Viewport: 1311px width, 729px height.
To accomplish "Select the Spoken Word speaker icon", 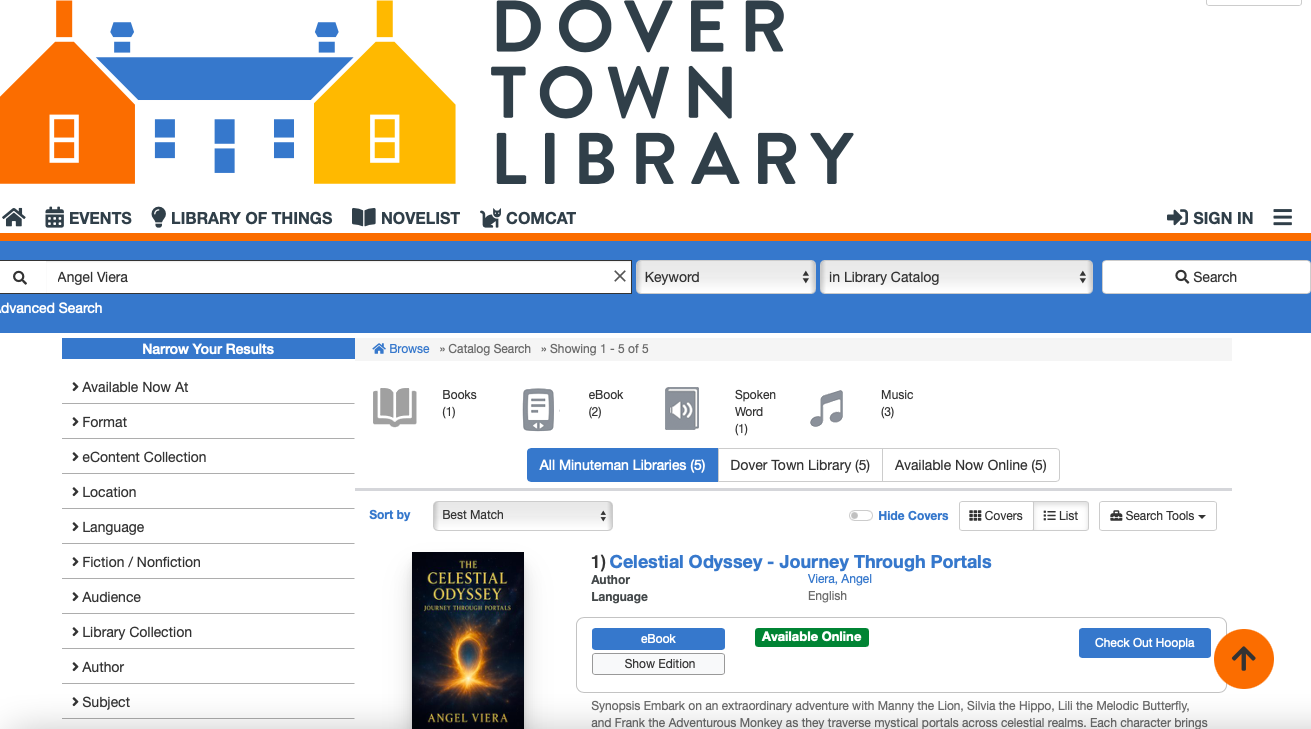I will click(x=682, y=409).
